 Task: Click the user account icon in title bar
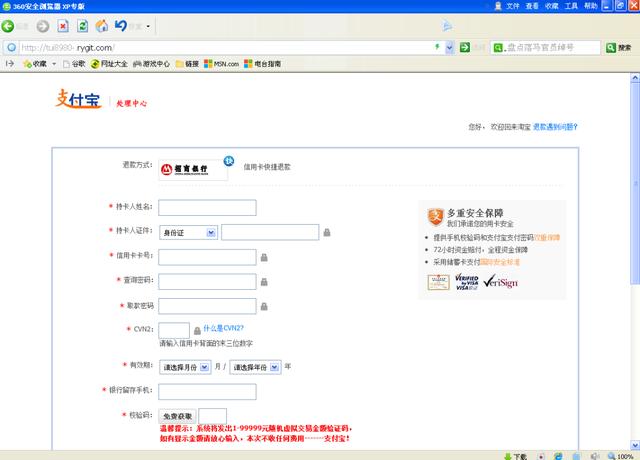coord(498,6)
